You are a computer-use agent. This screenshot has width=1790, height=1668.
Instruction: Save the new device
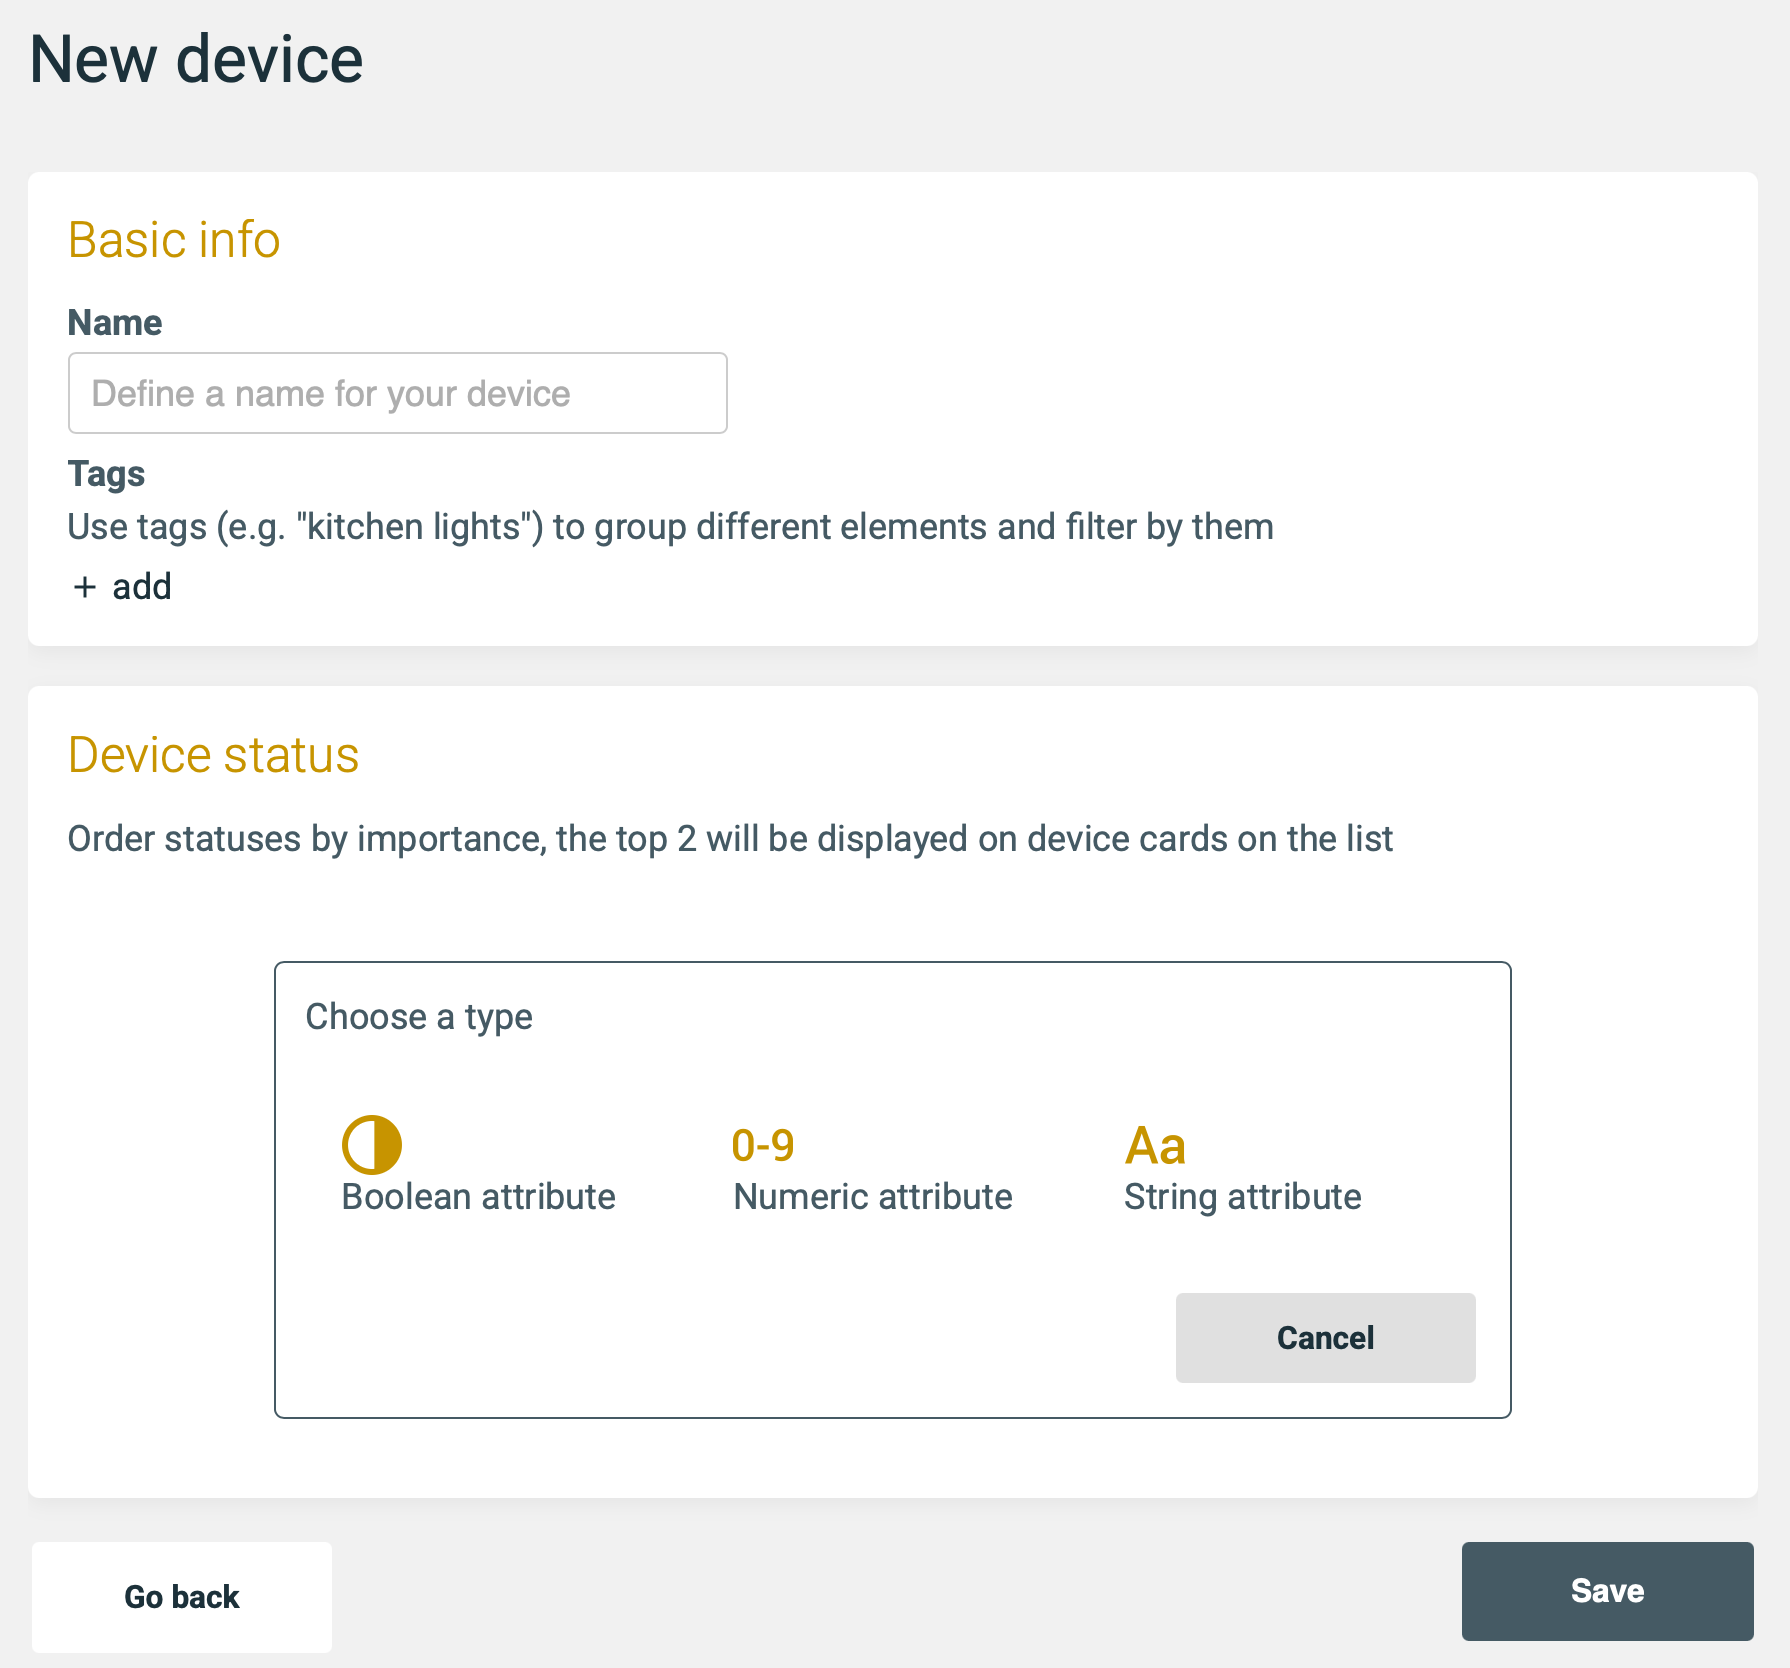click(1608, 1591)
